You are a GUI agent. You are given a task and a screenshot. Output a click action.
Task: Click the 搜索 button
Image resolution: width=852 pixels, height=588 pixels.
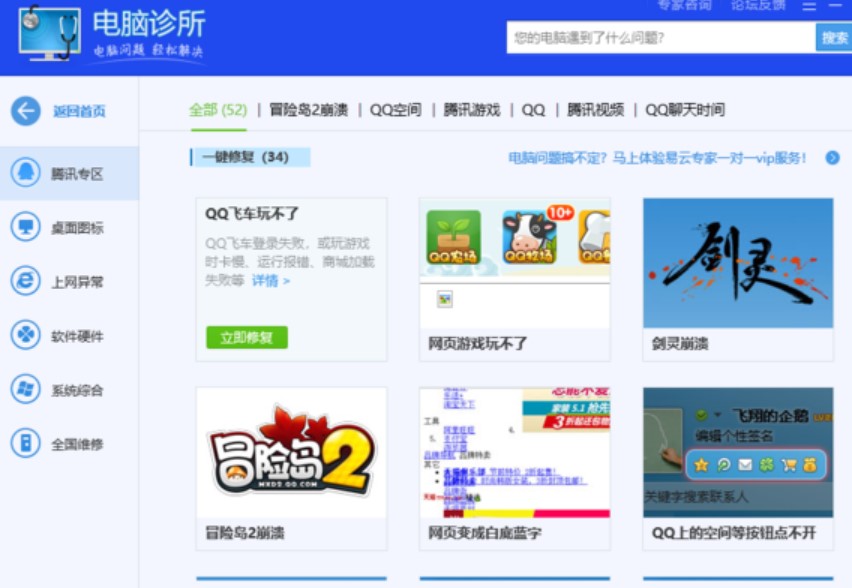coord(834,37)
